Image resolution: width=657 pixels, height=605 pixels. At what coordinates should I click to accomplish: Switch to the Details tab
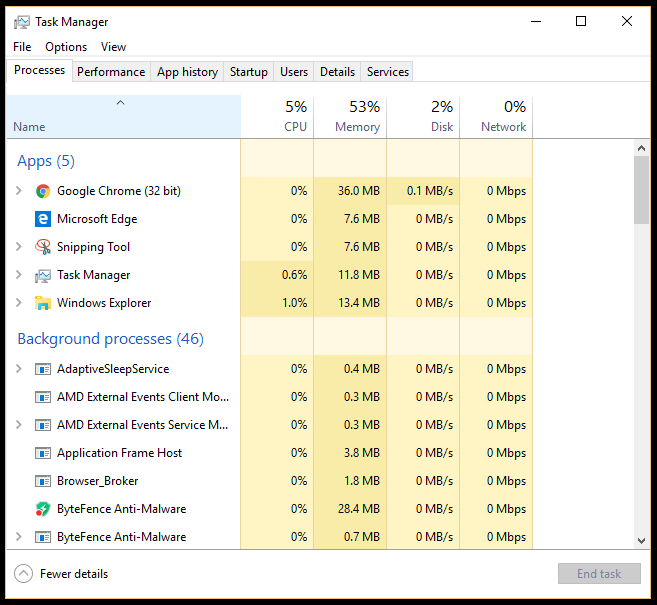[x=337, y=72]
